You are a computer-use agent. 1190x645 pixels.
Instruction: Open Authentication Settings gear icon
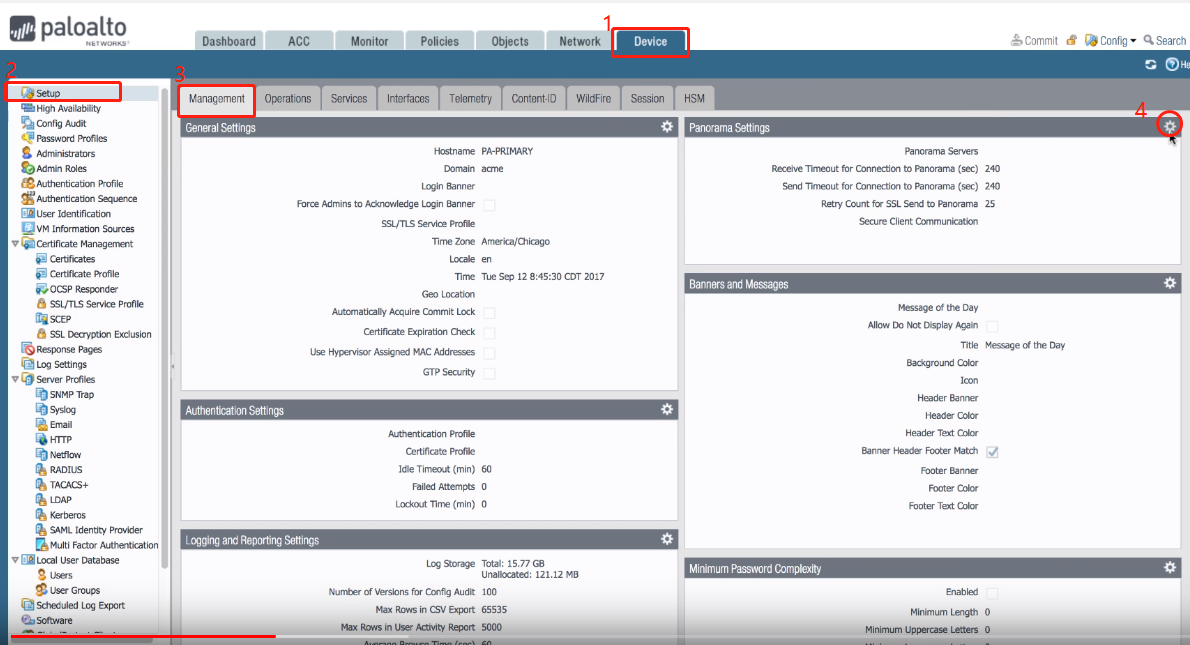click(667, 409)
